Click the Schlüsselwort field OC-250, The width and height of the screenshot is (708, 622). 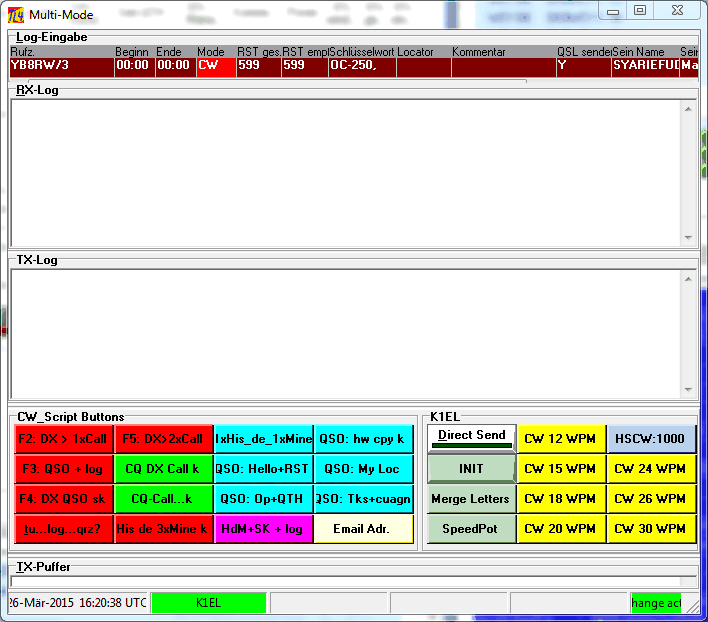click(363, 67)
